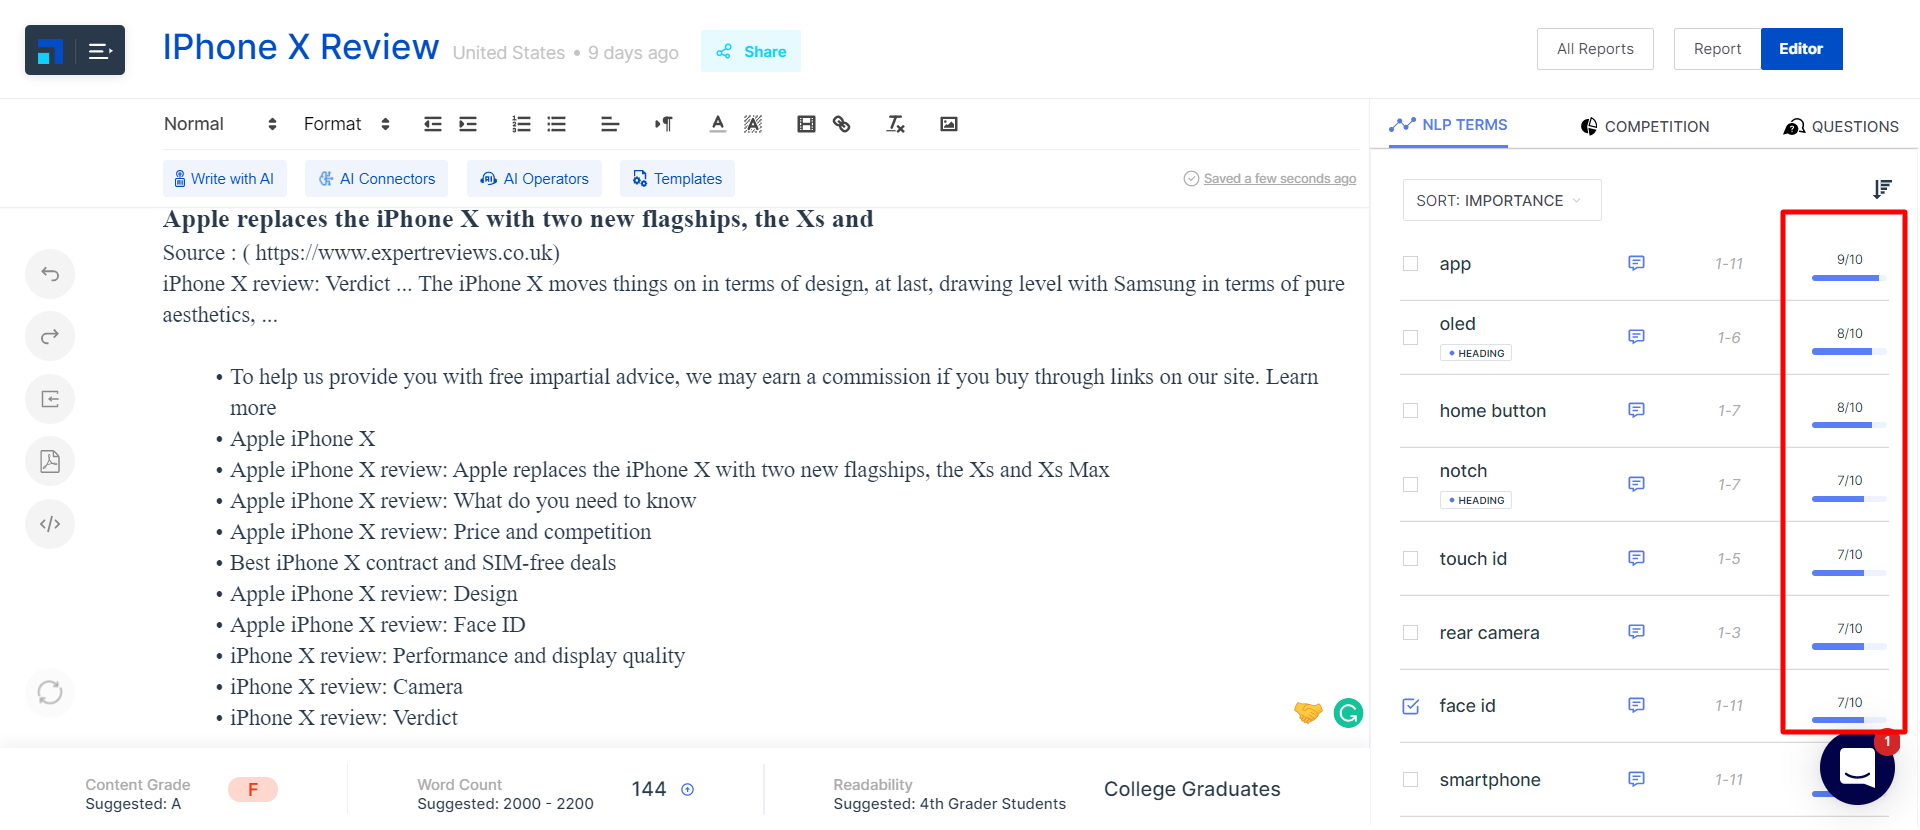The width and height of the screenshot is (1920, 830).
Task: Click the import content icon in left sidebar
Action: (x=50, y=399)
